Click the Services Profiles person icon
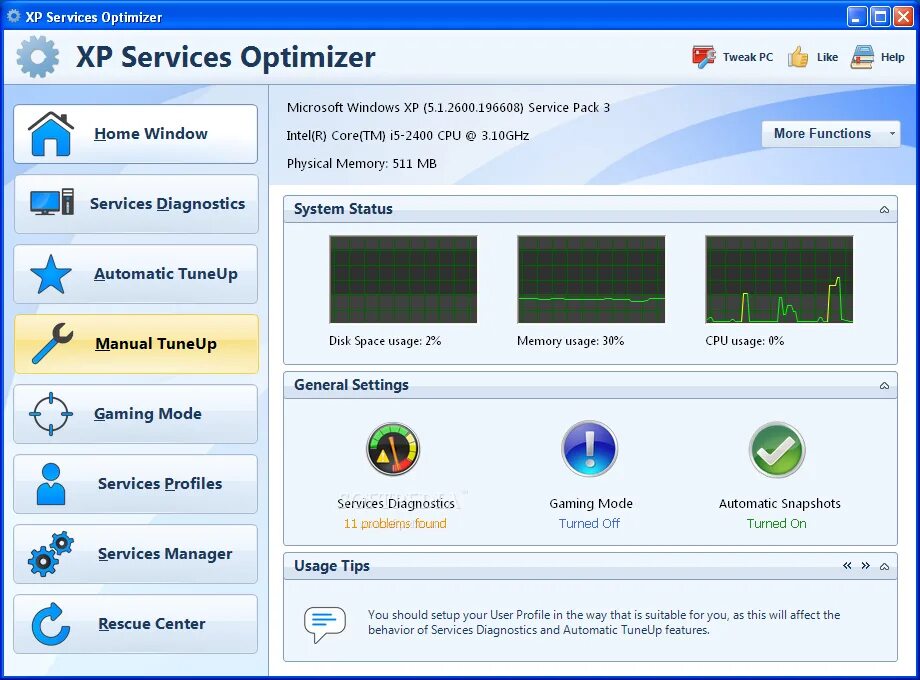This screenshot has height=680, width=920. (x=51, y=484)
